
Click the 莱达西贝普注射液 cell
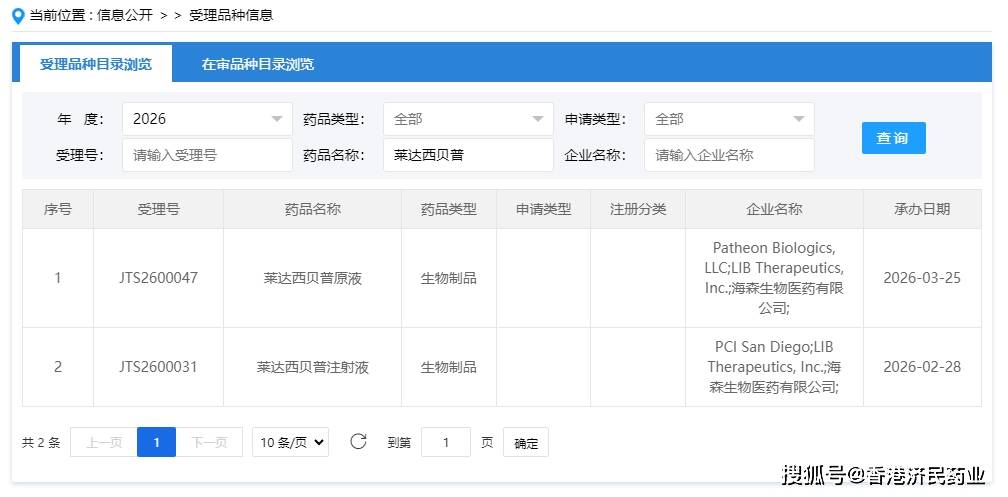pos(312,367)
